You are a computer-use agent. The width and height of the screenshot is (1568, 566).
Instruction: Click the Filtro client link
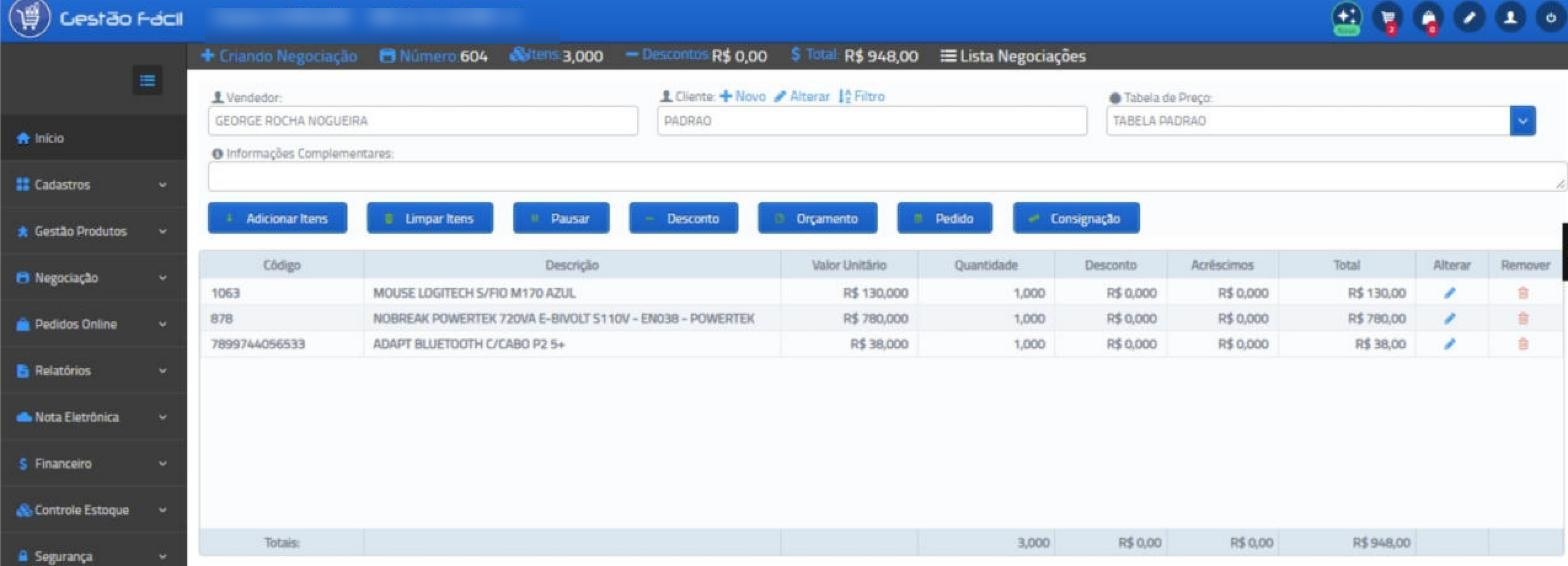[x=861, y=96]
